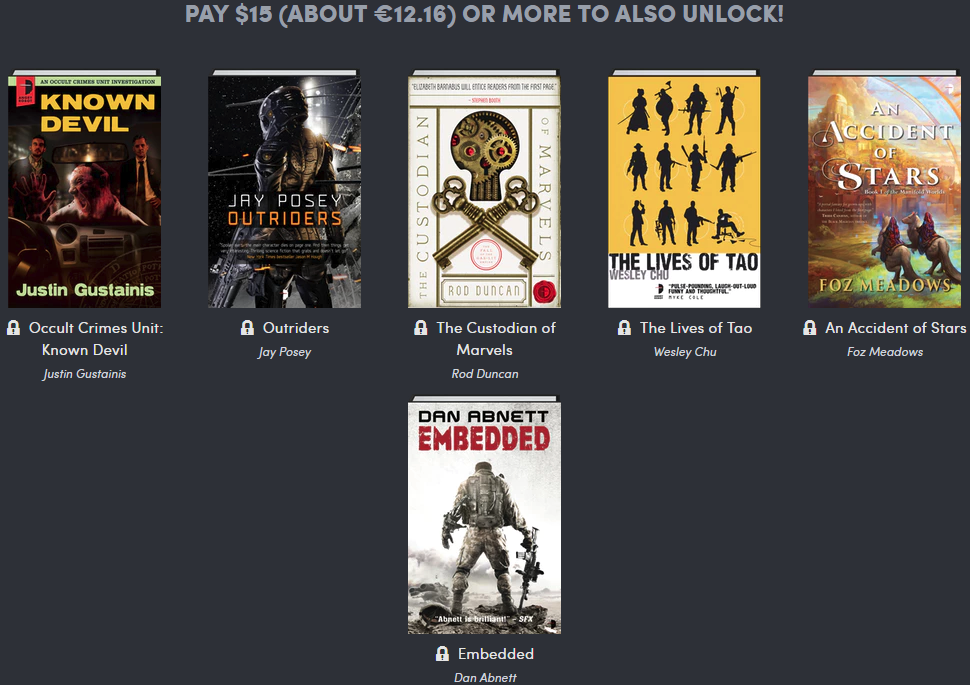Screen dimensions: 970x685
Task: Select An Accident of Stars title text
Action: tap(896, 328)
